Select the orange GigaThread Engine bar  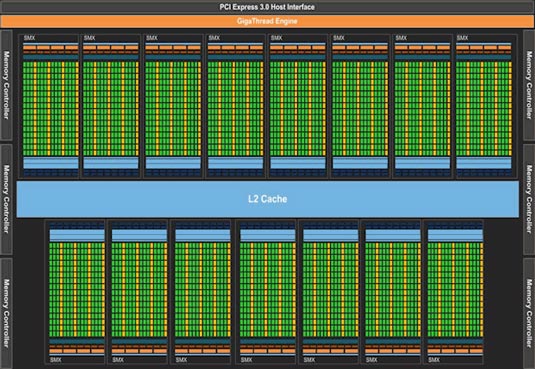[x=267, y=21]
